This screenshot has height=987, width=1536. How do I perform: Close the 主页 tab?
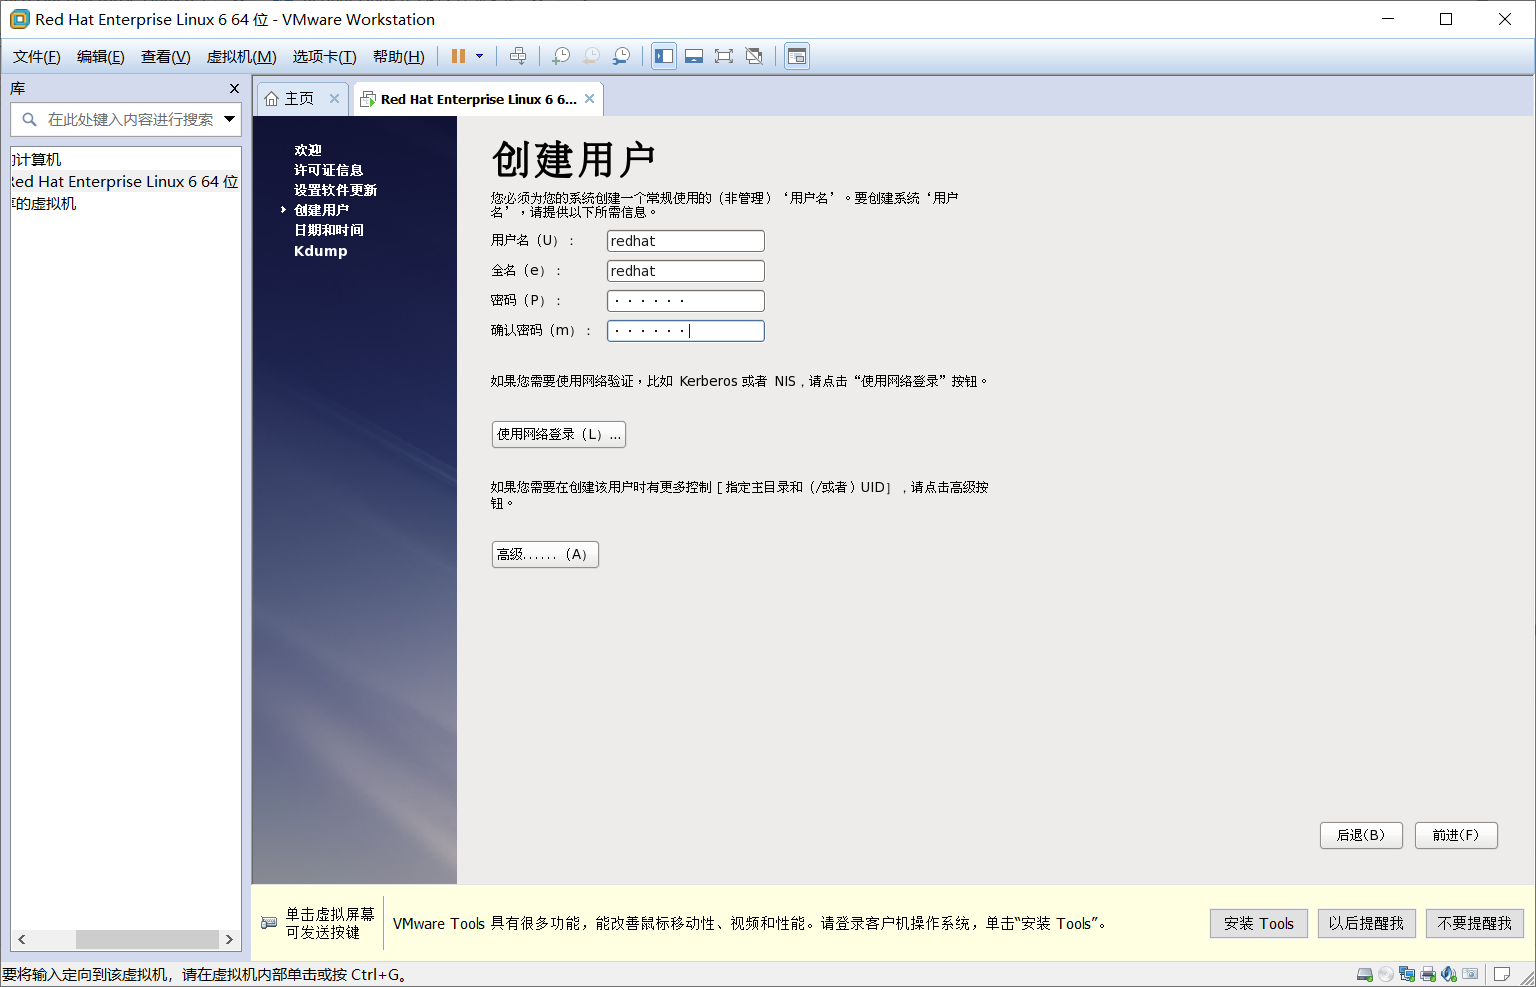[334, 98]
